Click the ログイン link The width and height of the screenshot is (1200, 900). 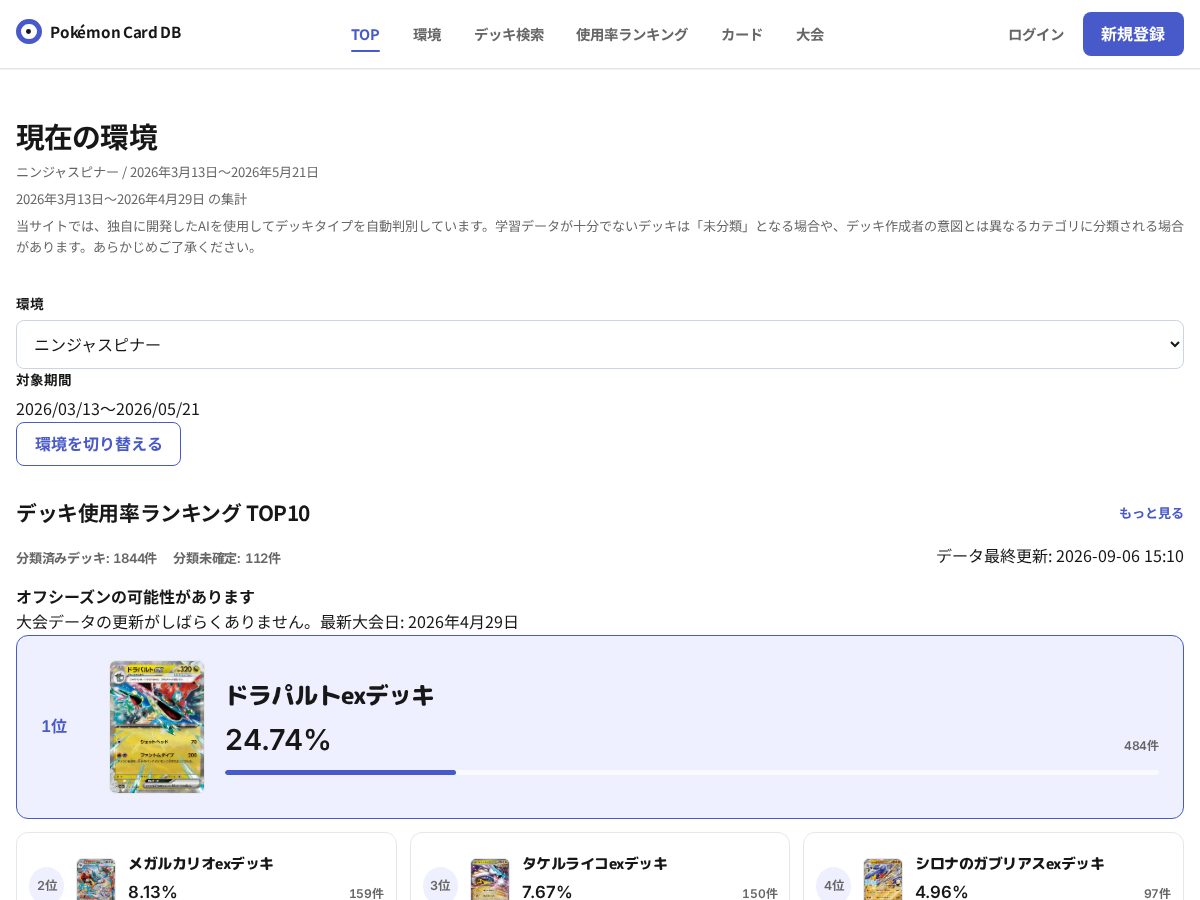1036,34
